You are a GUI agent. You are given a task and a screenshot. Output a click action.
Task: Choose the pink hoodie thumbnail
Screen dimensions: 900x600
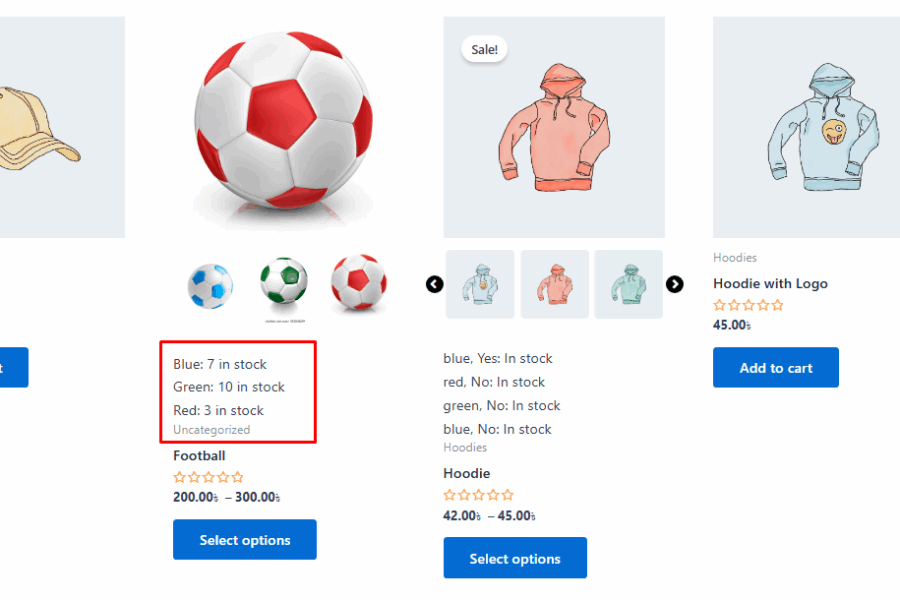pyautogui.click(x=554, y=284)
